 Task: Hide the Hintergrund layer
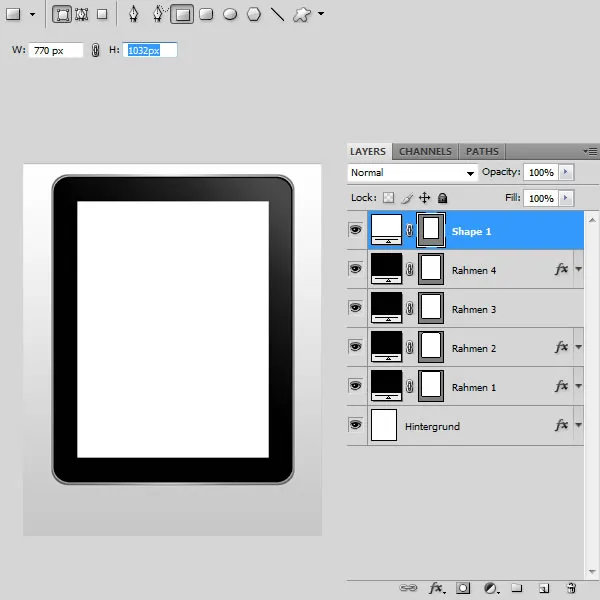pyautogui.click(x=355, y=425)
